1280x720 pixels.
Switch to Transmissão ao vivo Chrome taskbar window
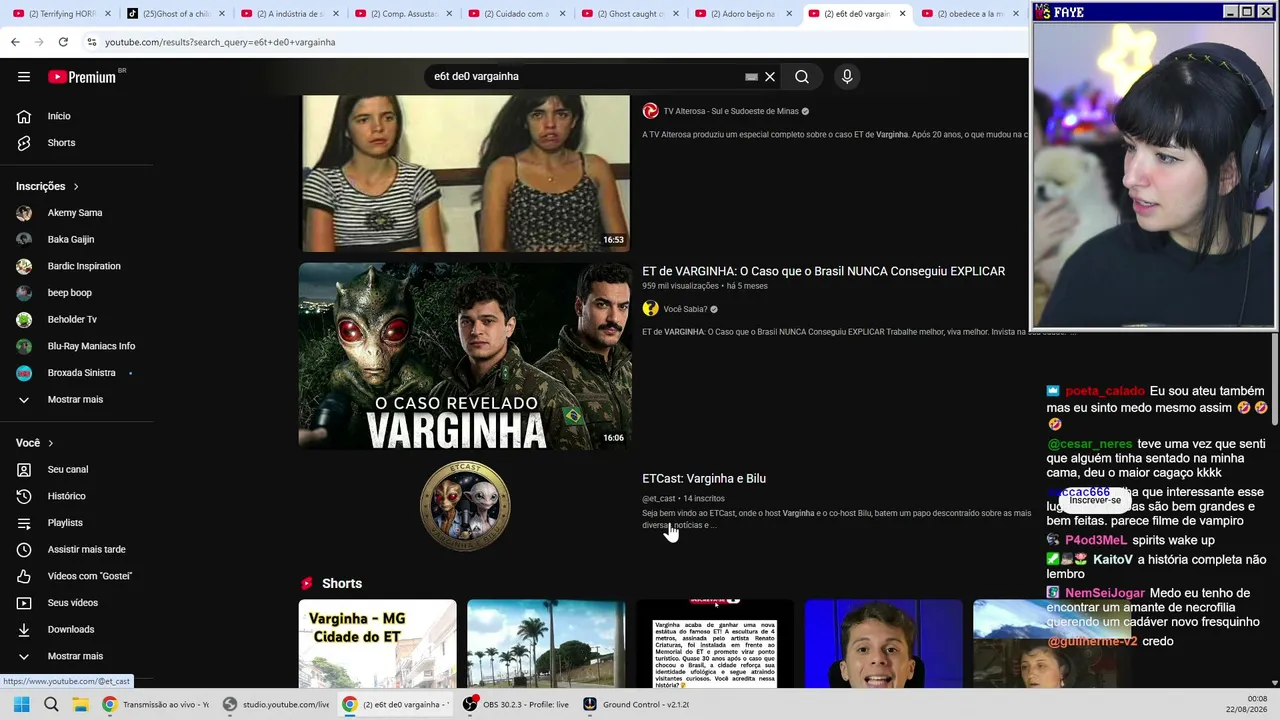click(155, 704)
